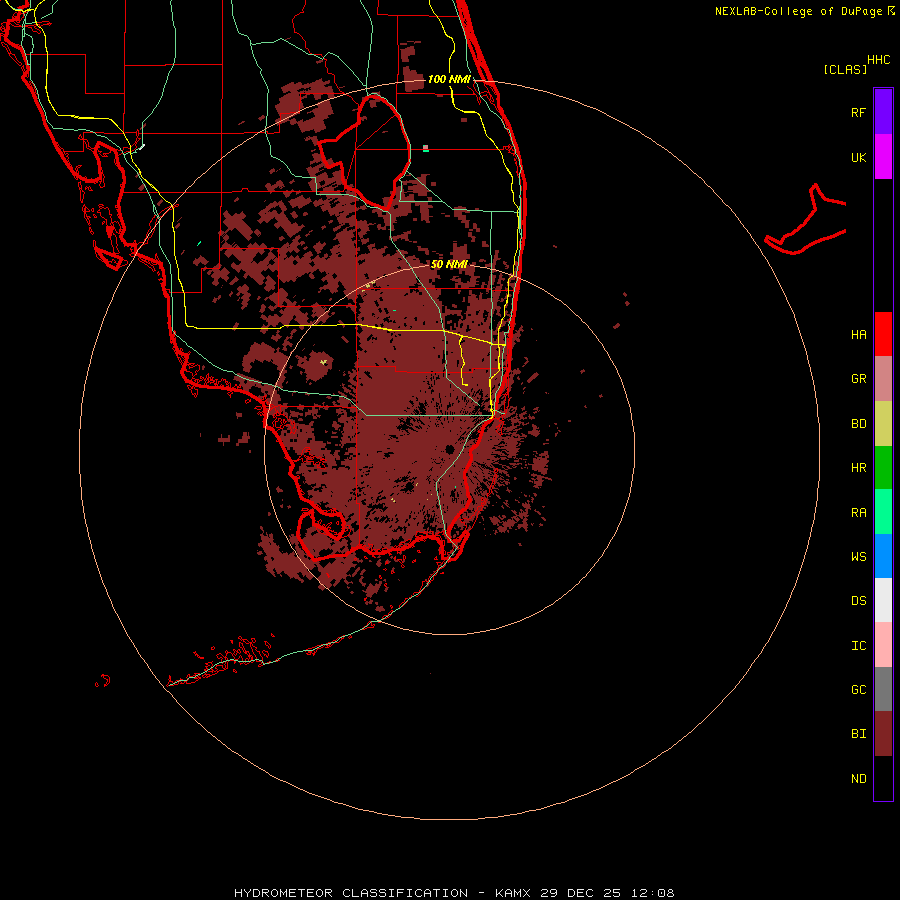Click the HA red legend swatch
The width and height of the screenshot is (900, 900).
883,334
